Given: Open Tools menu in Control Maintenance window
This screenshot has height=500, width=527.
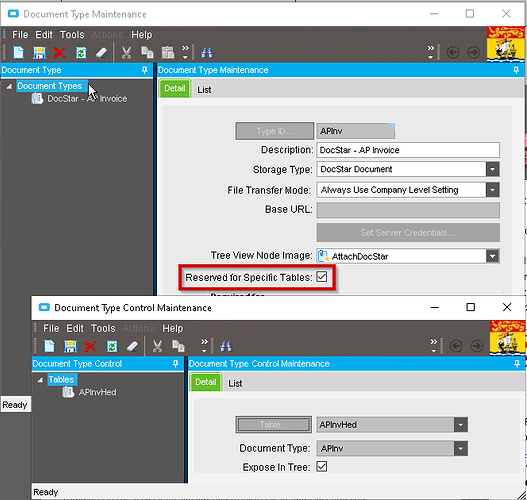Looking at the screenshot, I should pyautogui.click(x=103, y=328).
